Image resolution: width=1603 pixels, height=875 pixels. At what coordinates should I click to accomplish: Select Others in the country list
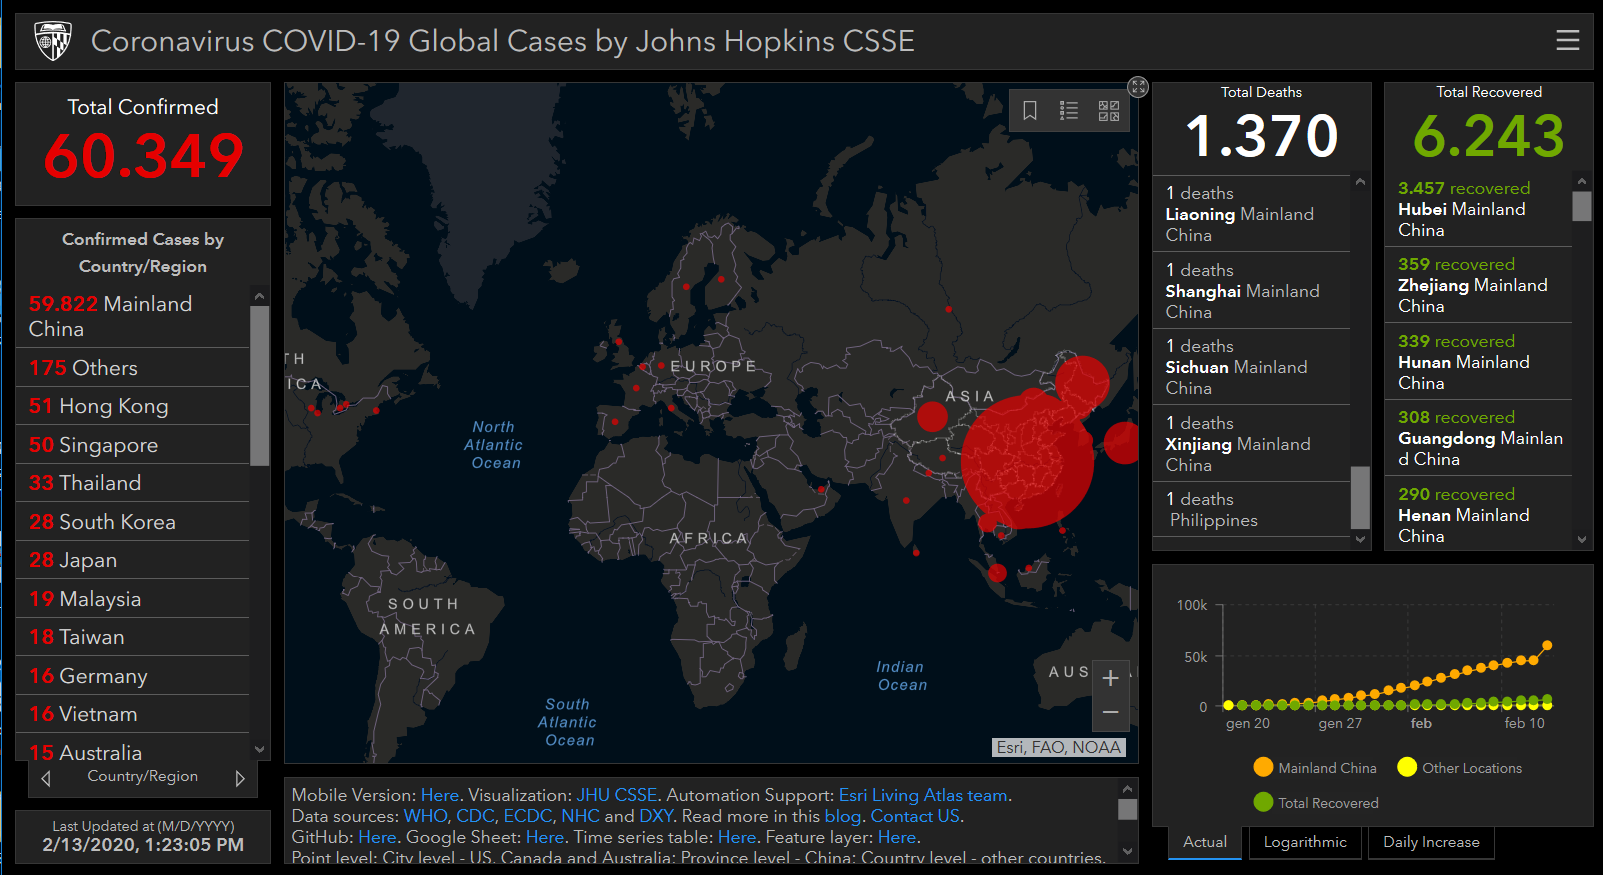point(133,368)
